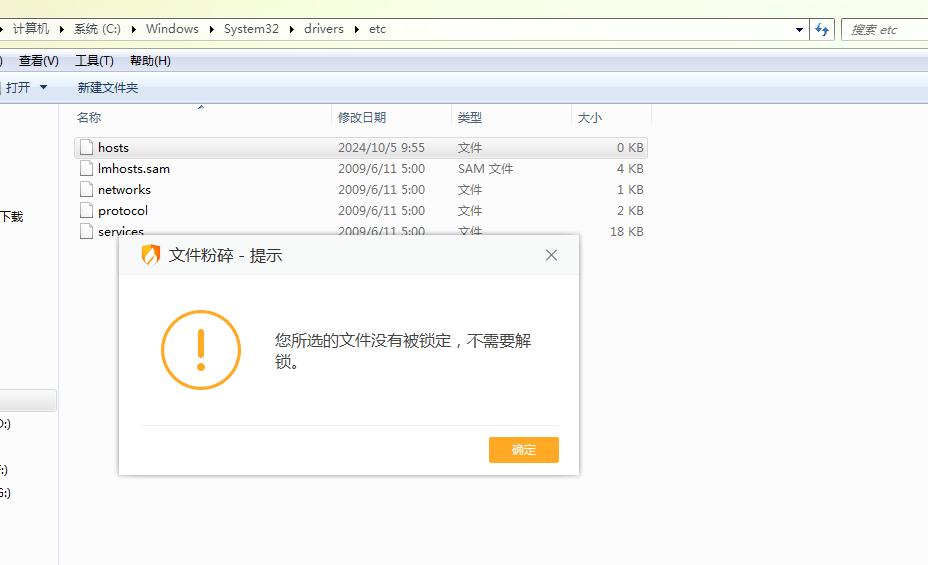The height and width of the screenshot is (565, 928).
Task: Click the orange exclamation warning icon
Action: (201, 350)
